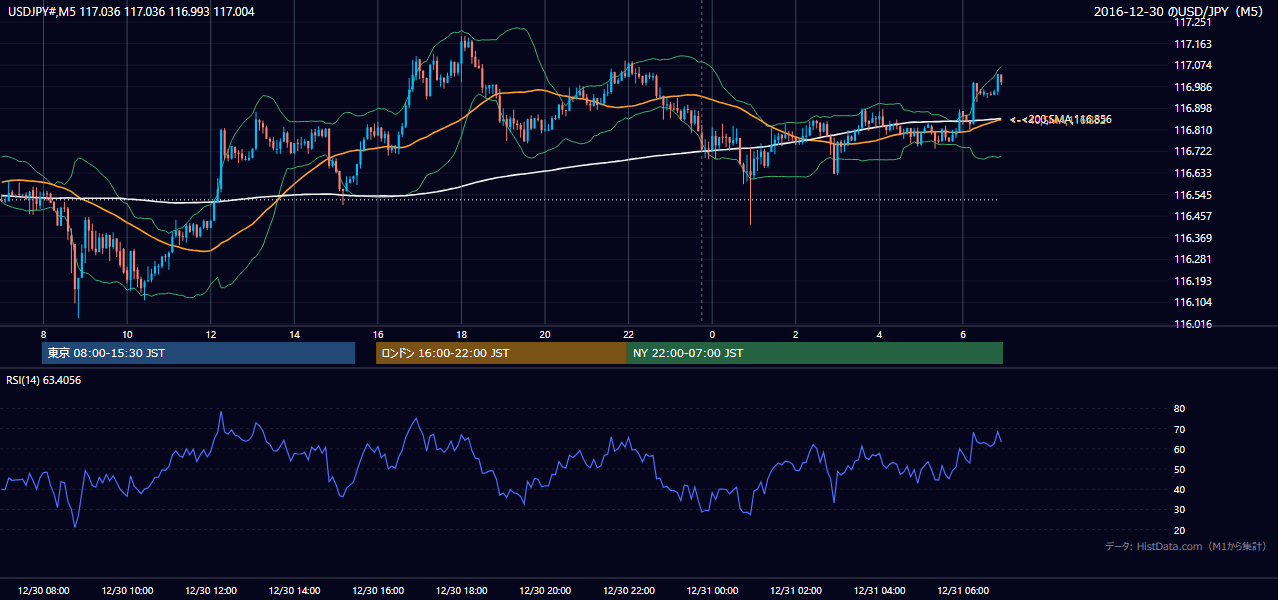Select the 東京 08:00-15:30 JST session bar
Screen dimensions: 1278x600
[198, 353]
